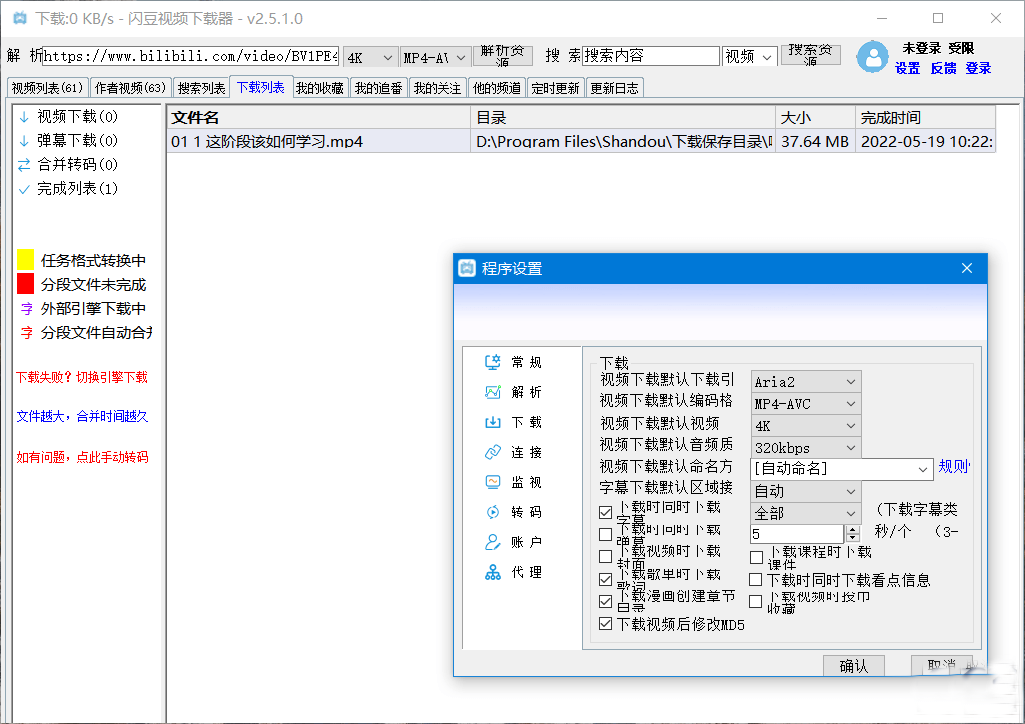Open the 连接 (Connection) settings icon
Viewport: 1025px width, 724px height.
[492, 452]
